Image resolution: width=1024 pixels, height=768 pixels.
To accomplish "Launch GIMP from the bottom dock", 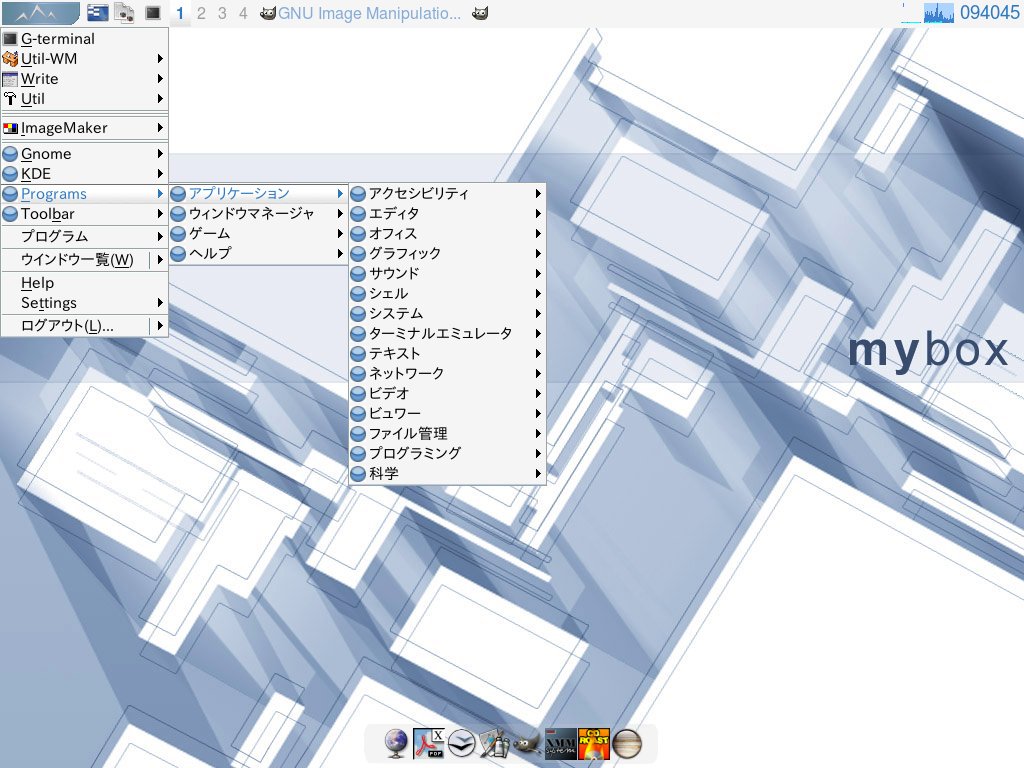I will (527, 745).
